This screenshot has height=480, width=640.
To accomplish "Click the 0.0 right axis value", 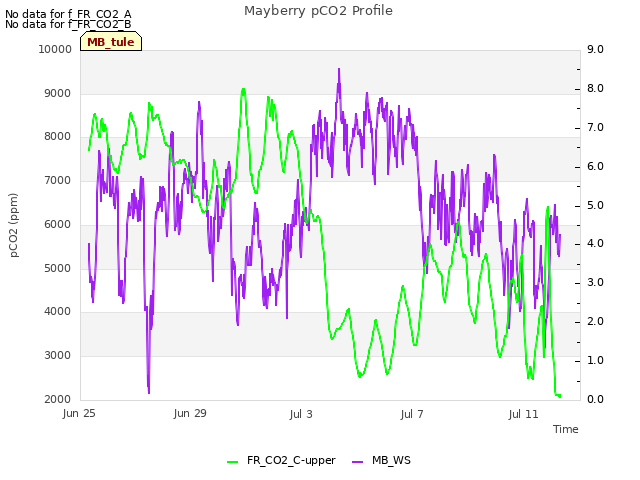I will (595, 400).
